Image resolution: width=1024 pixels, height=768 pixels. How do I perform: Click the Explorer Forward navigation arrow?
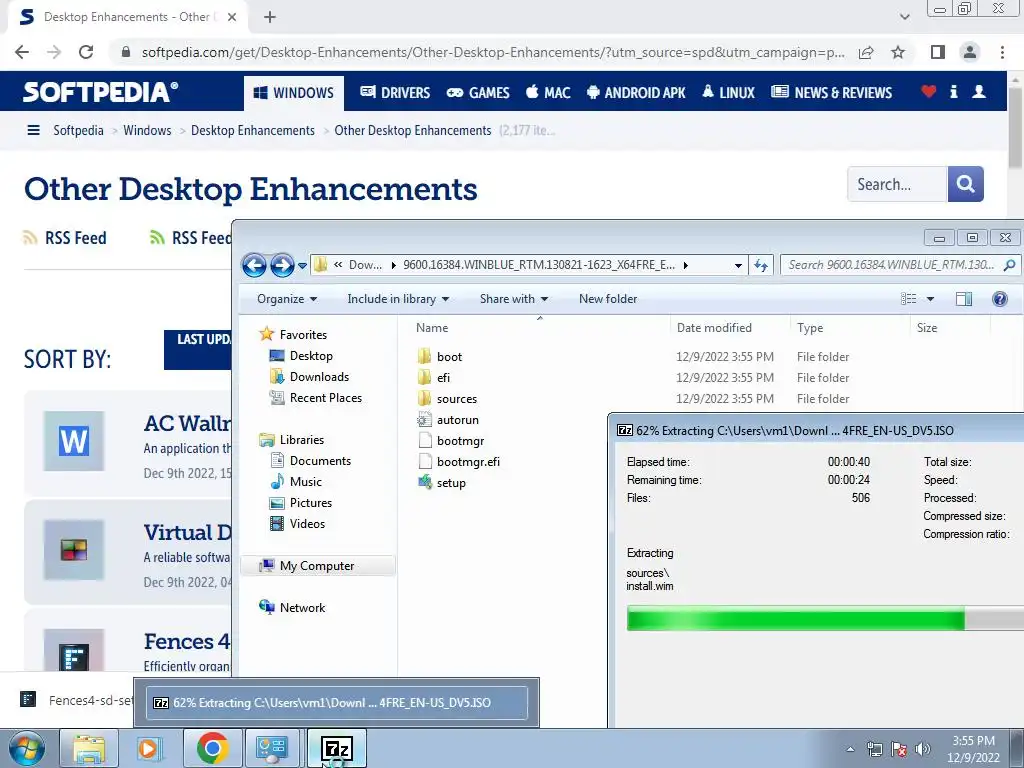click(282, 265)
